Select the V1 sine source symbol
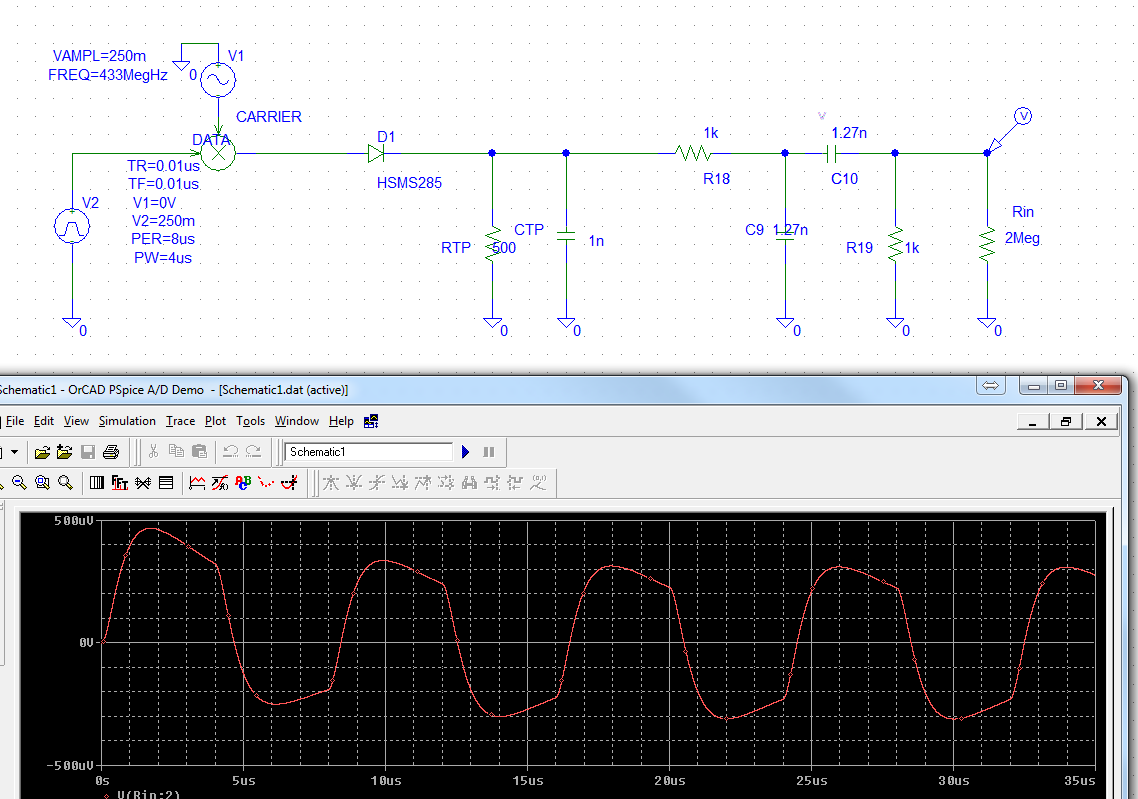Image resolution: width=1138 pixels, height=799 pixels. click(x=218, y=80)
